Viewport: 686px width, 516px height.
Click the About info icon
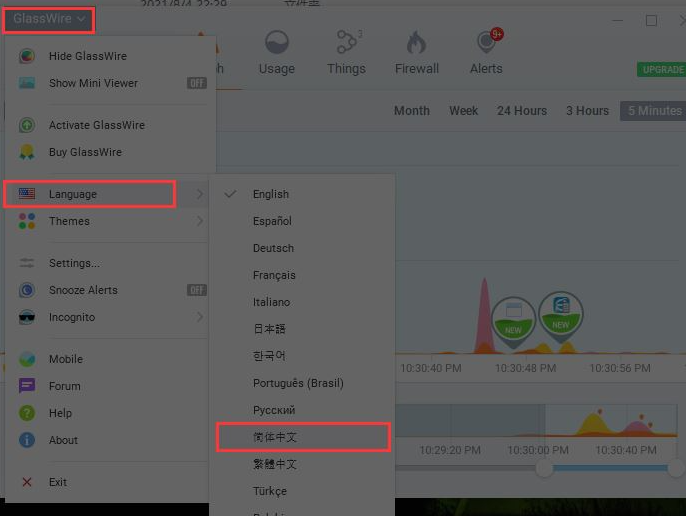[27, 440]
